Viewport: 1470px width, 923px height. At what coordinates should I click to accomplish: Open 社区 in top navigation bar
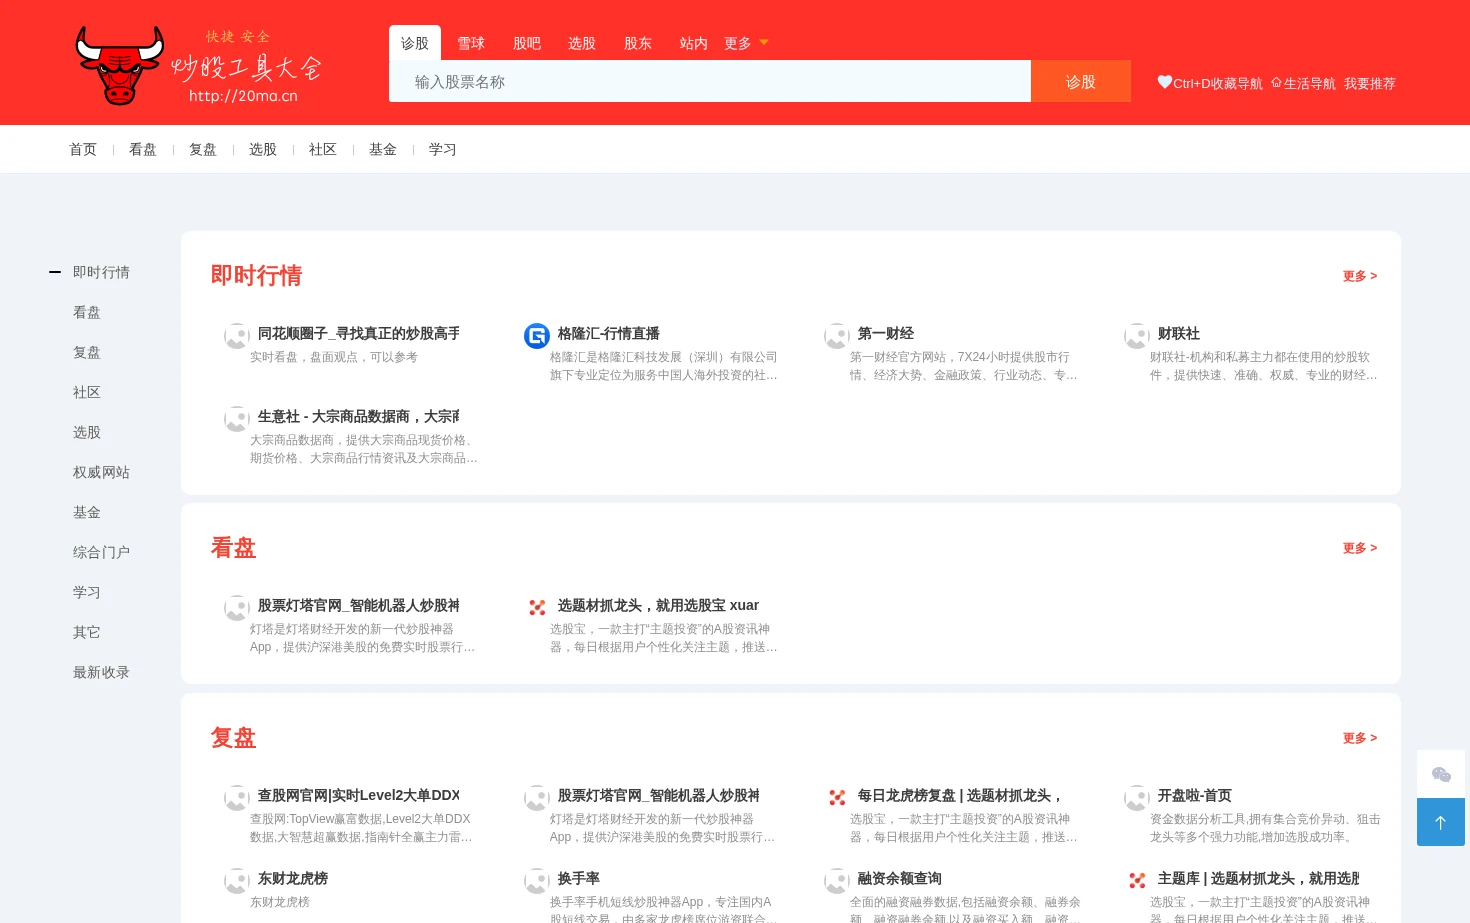coord(323,149)
